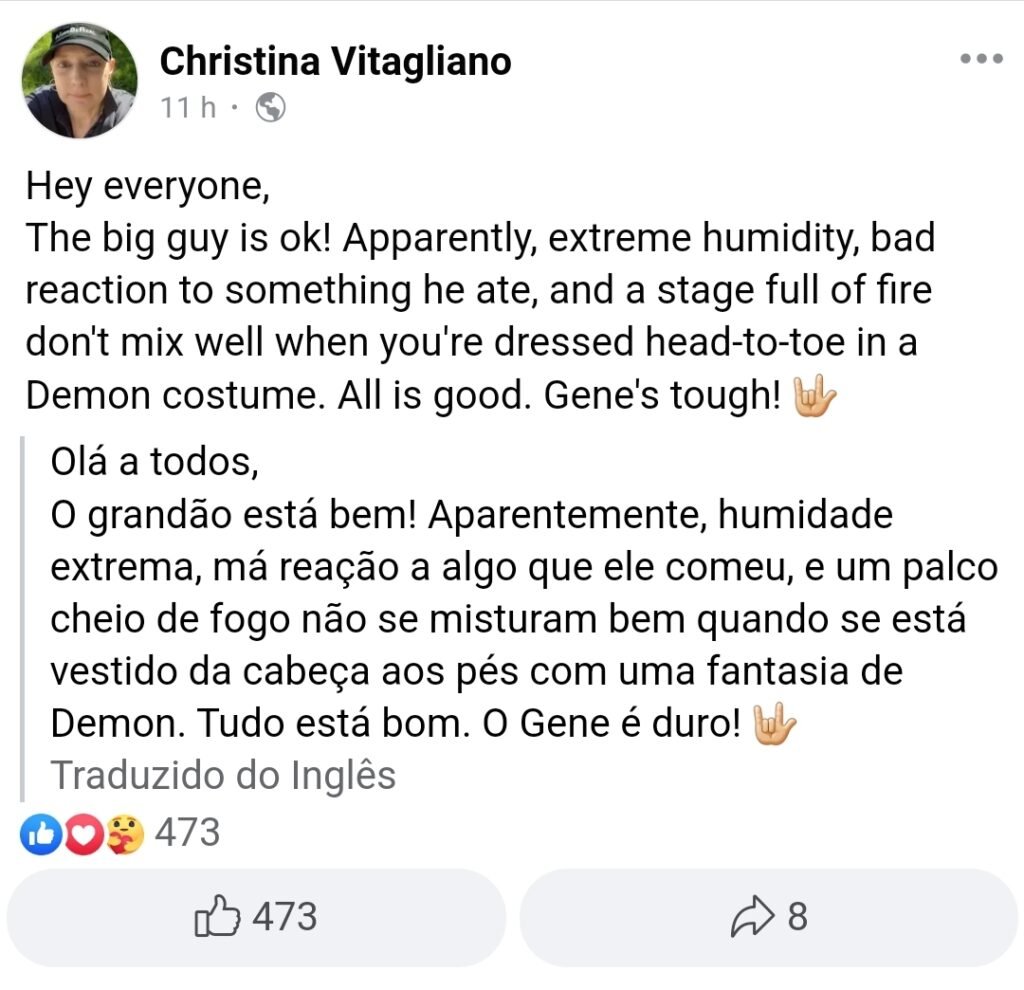Image resolution: width=1024 pixels, height=990 pixels.
Task: Click the red heart reaction icon
Action: point(84,834)
